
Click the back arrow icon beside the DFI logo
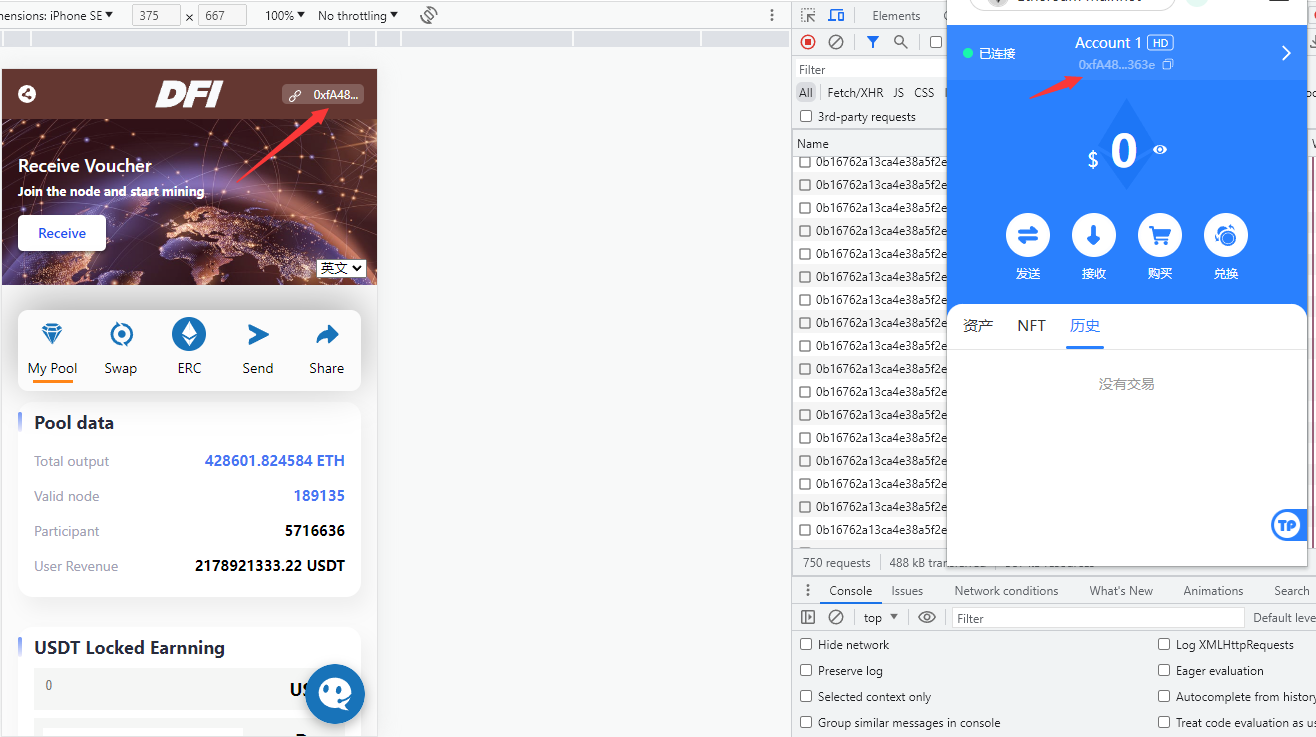click(x=27, y=94)
